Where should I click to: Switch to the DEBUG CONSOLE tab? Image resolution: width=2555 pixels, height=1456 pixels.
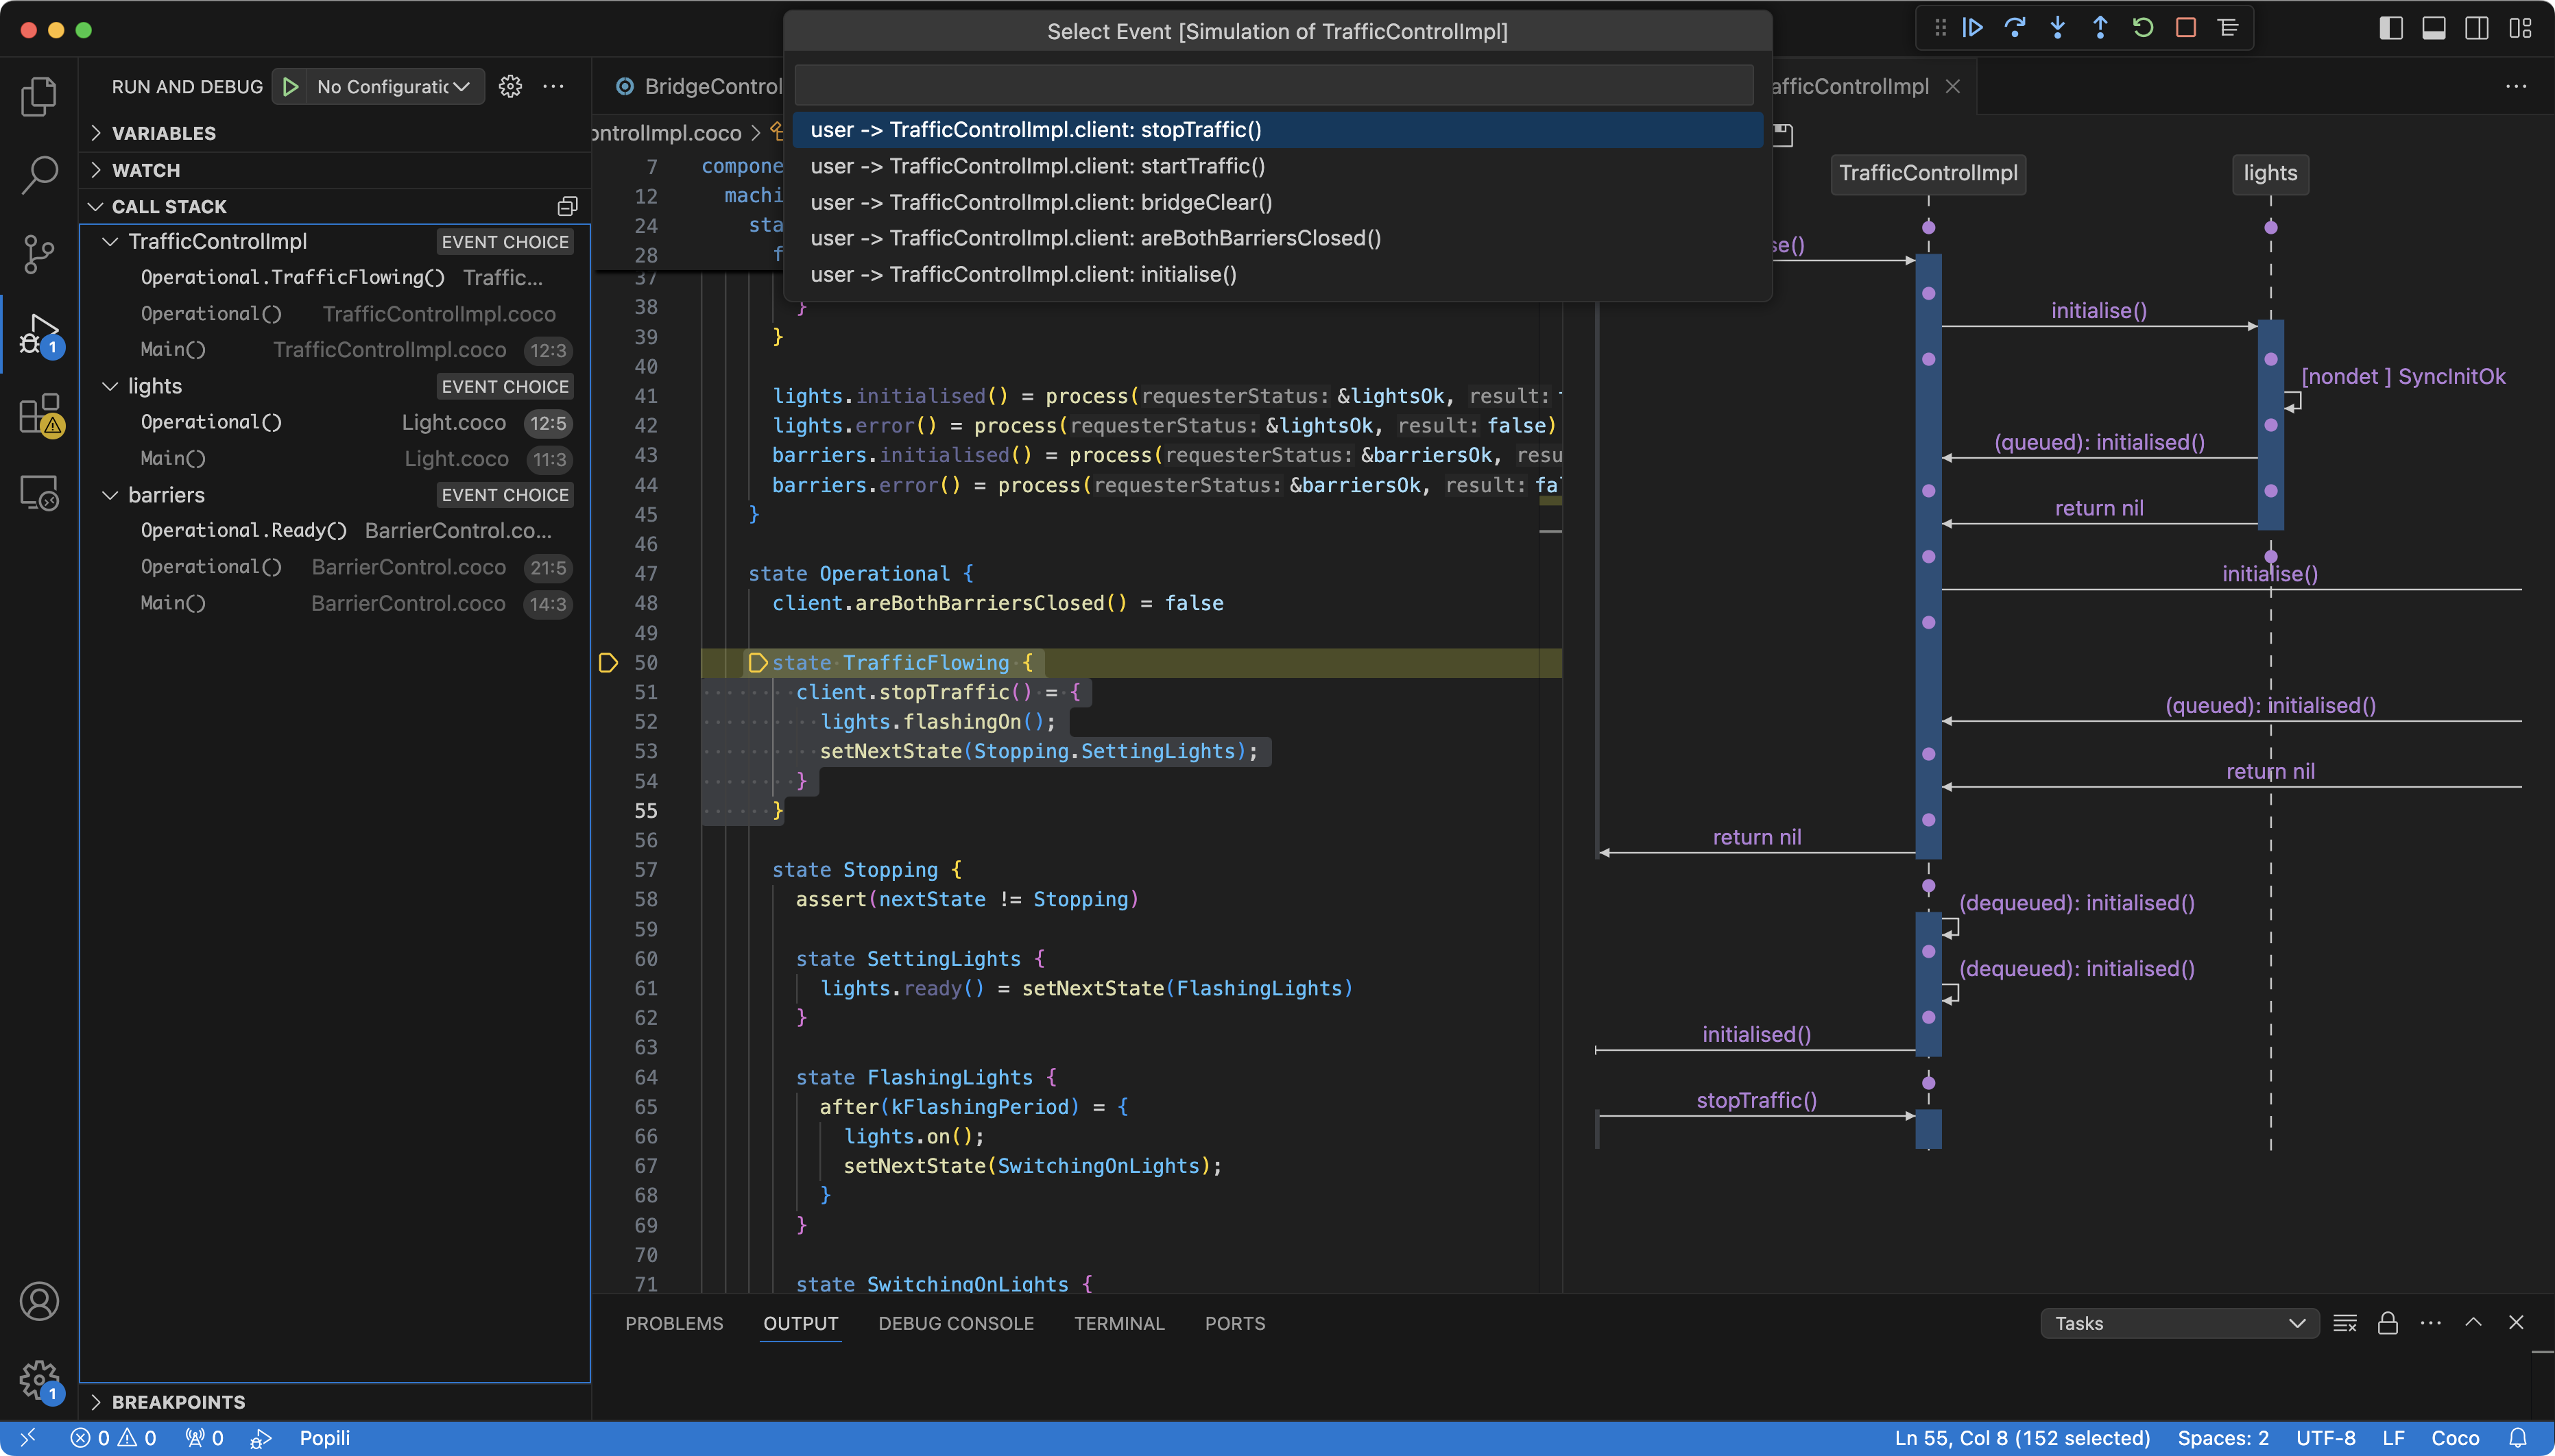956,1323
